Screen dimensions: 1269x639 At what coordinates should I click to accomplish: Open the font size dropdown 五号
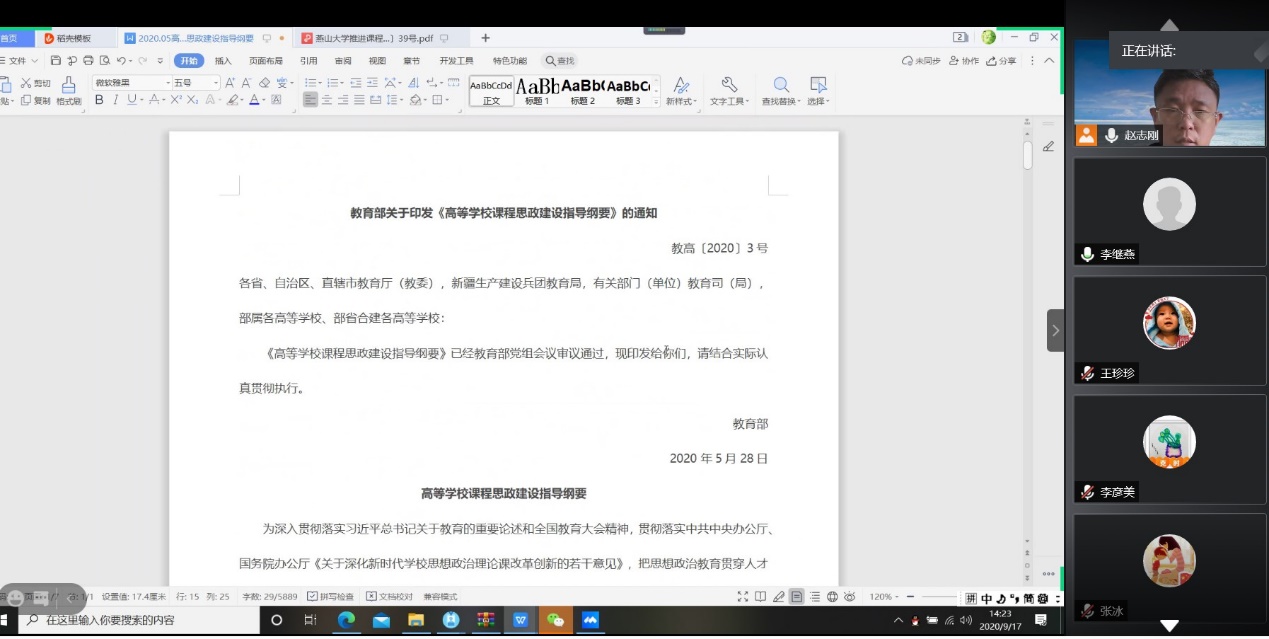[195, 83]
